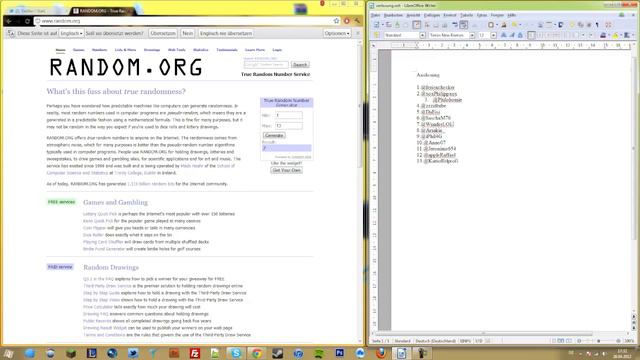
Task: Click the Windows Start button
Action: click(8, 353)
